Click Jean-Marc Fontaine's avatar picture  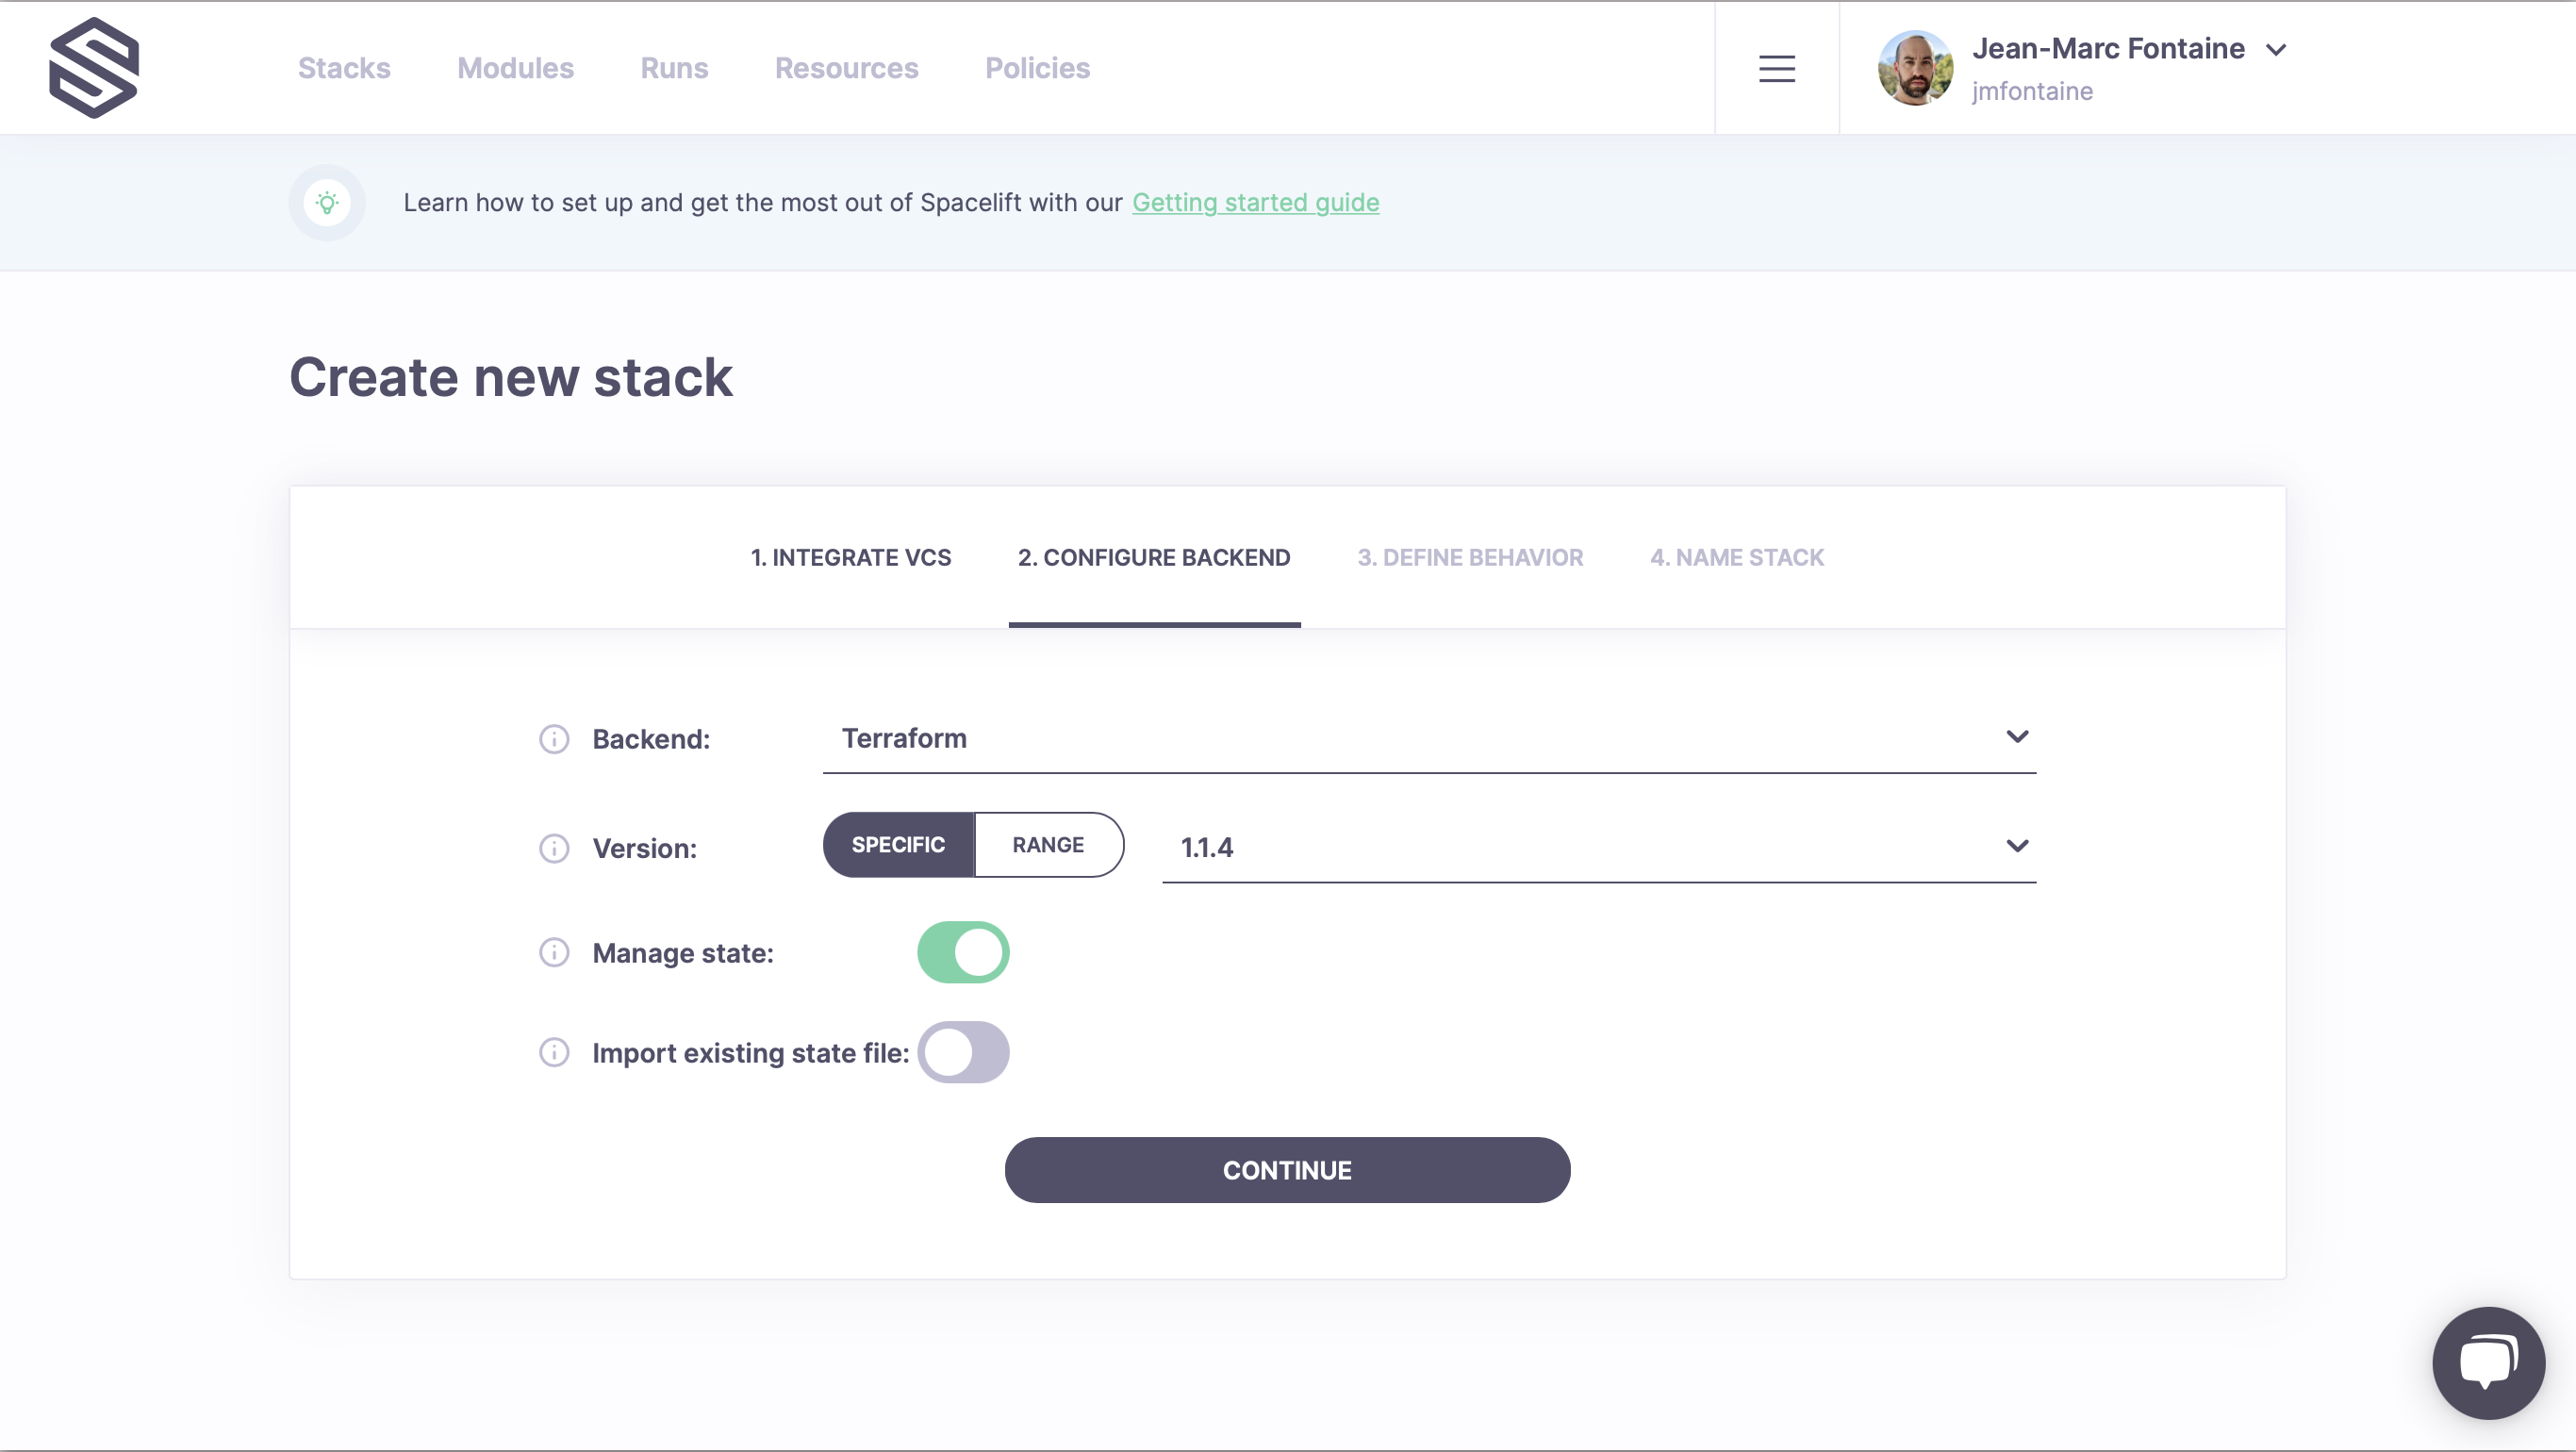click(1915, 68)
